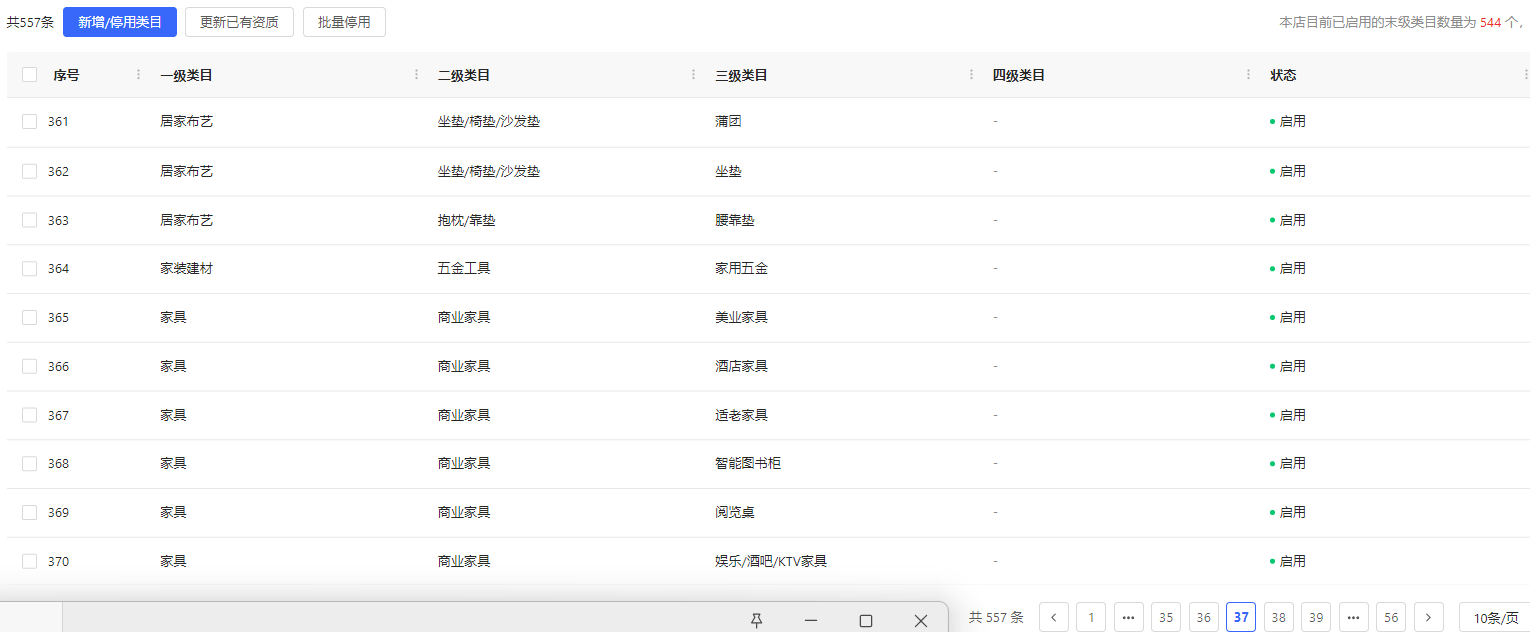Expand the pagination ellipsis after page 1
This screenshot has width=1530, height=632.
tap(1129, 618)
